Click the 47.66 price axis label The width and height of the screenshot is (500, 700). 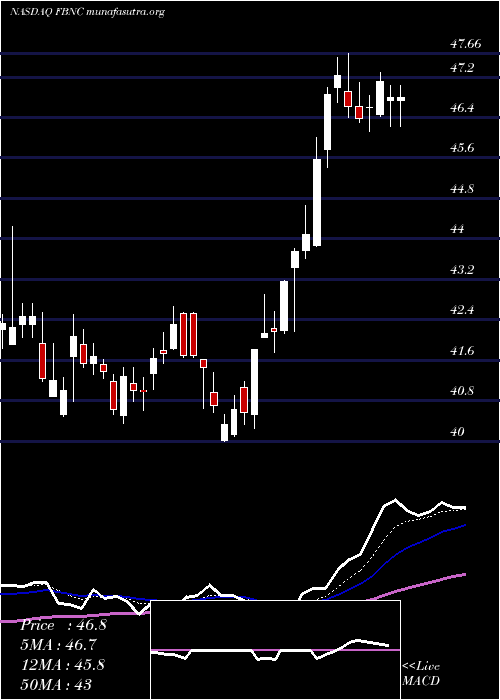pyautogui.click(x=466, y=44)
